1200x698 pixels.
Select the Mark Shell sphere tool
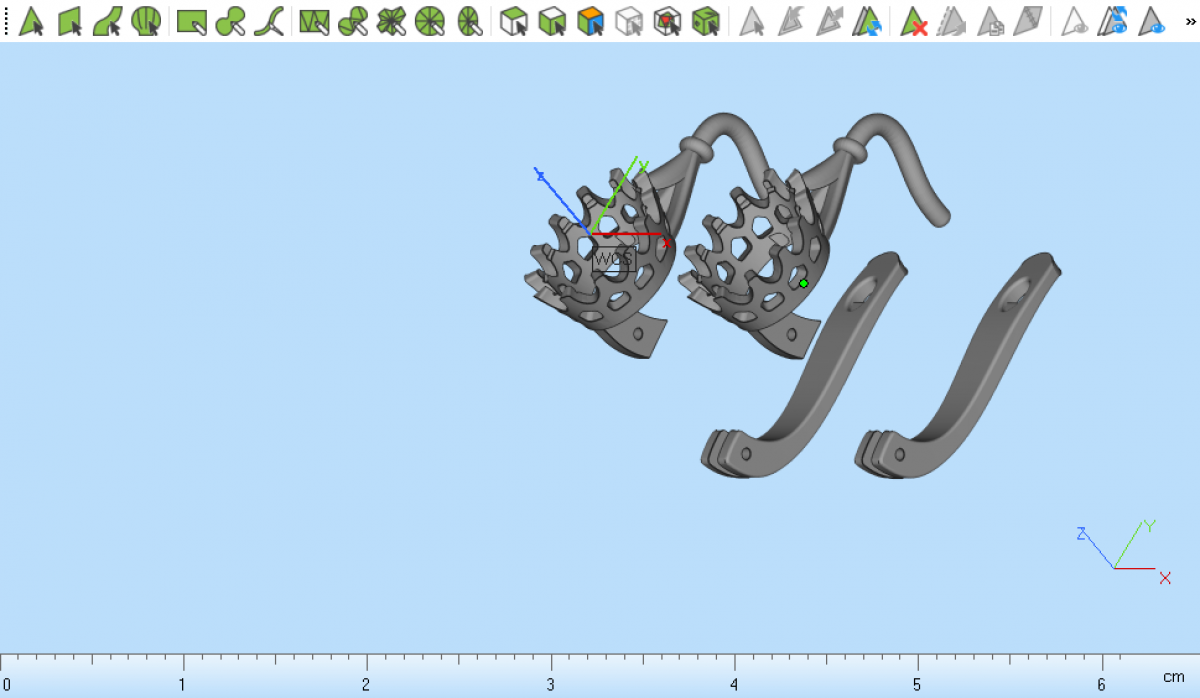tap(146, 20)
